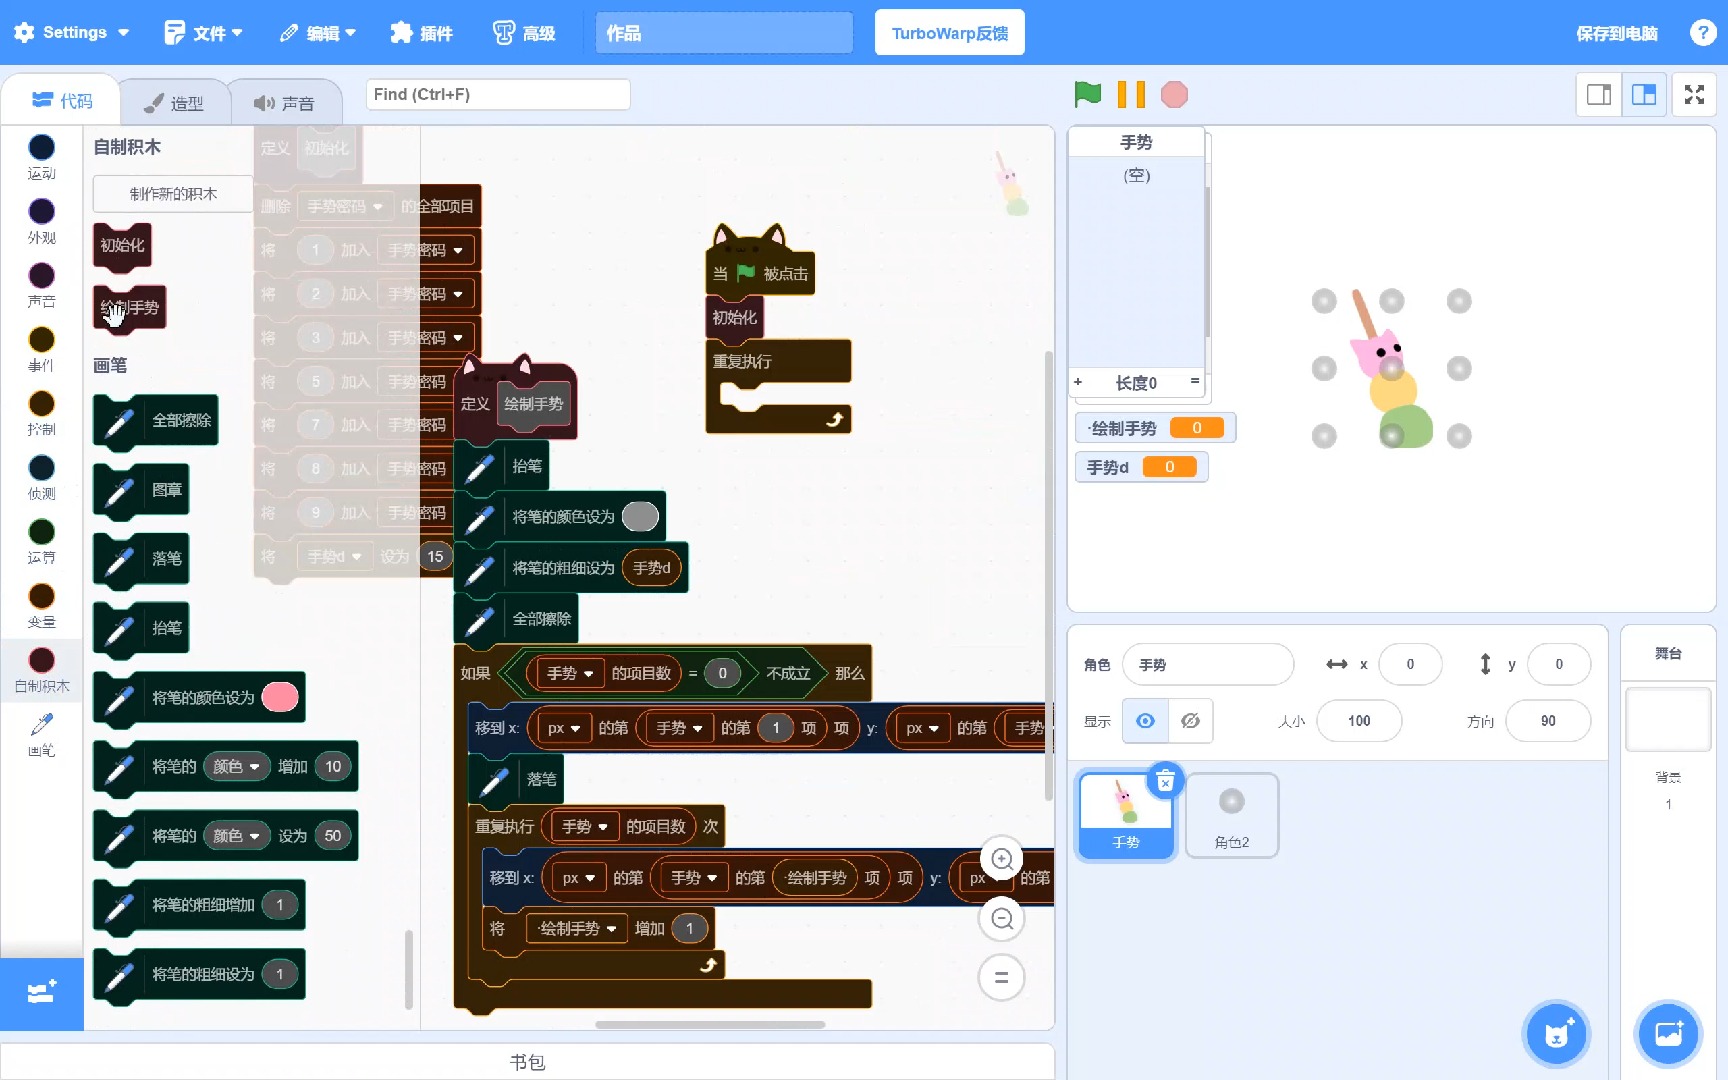Switch to large stage layout
Image resolution: width=1728 pixels, height=1080 pixels.
[x=1644, y=95]
